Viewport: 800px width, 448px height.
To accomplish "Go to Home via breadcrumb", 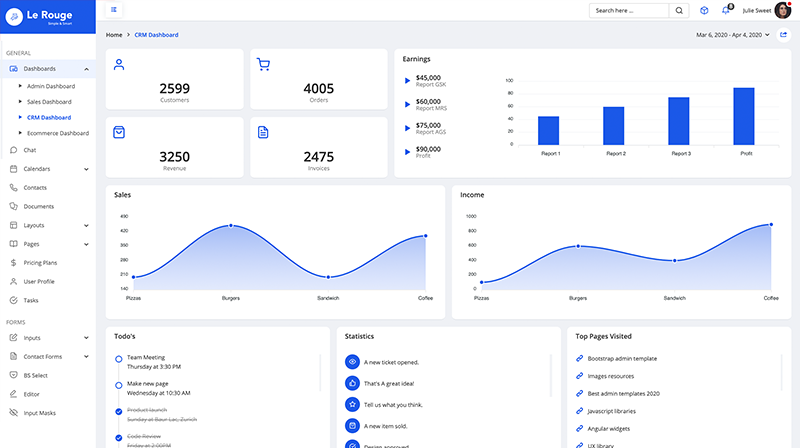I will [114, 35].
